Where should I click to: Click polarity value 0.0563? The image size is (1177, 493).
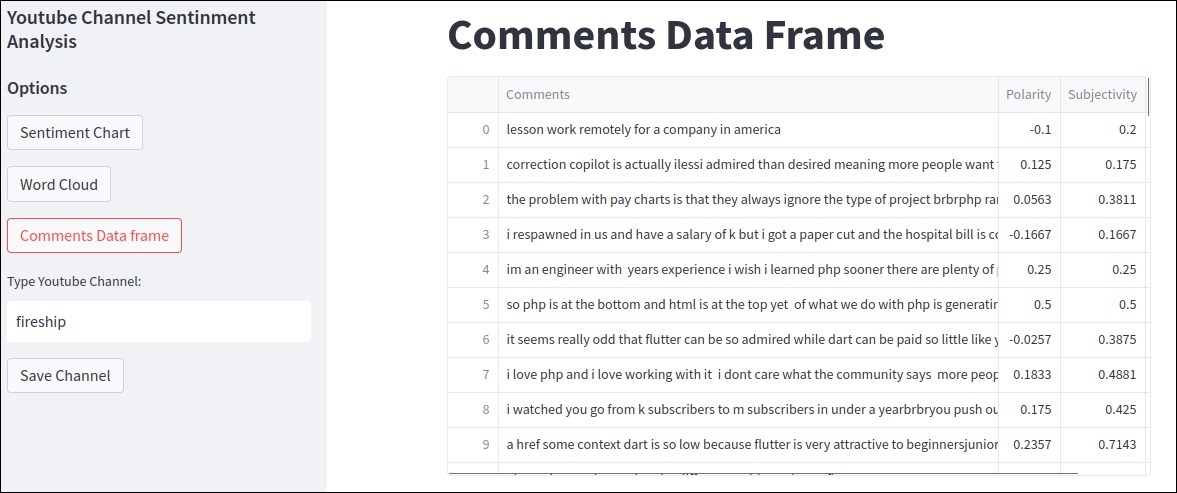1028,200
